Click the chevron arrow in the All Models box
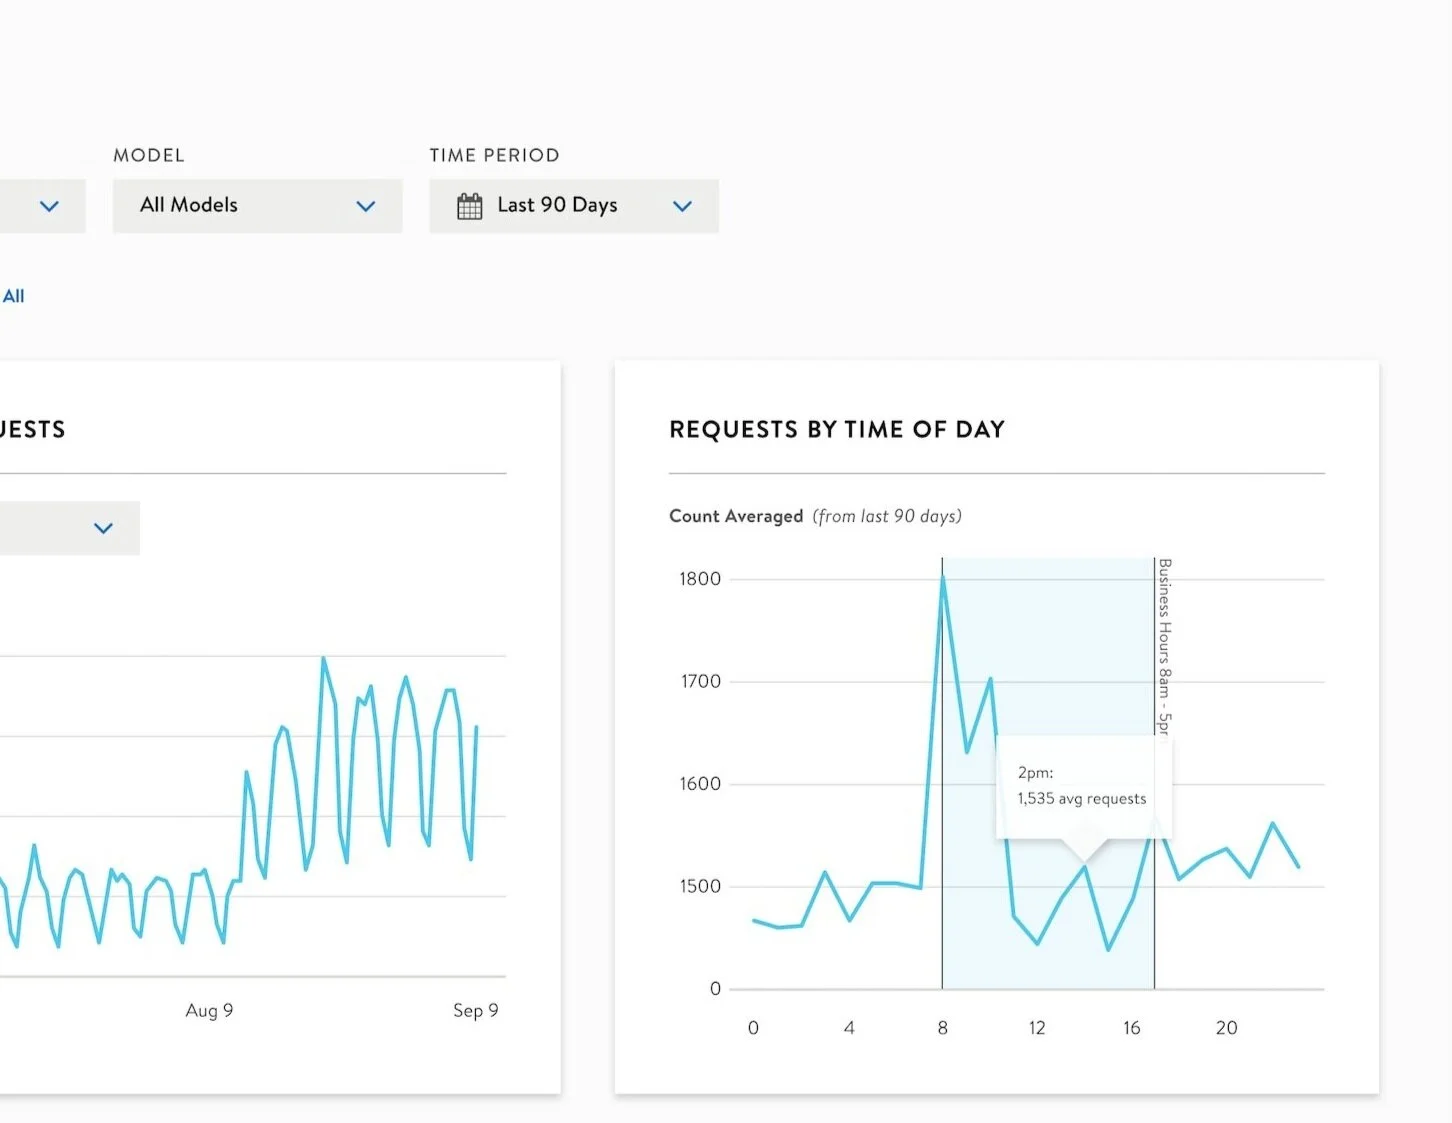Screen dimensions: 1452x1123 click(366, 206)
